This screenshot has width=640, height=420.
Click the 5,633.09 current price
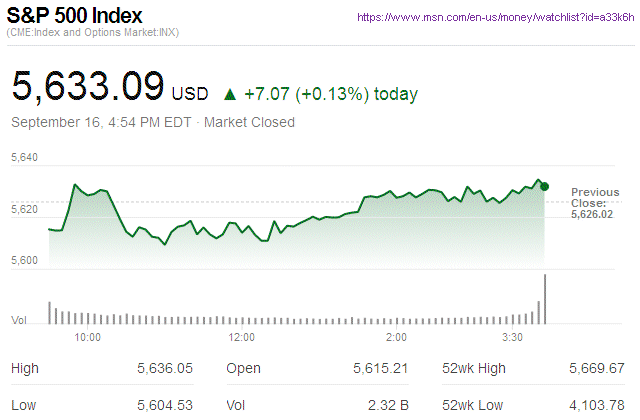point(87,87)
